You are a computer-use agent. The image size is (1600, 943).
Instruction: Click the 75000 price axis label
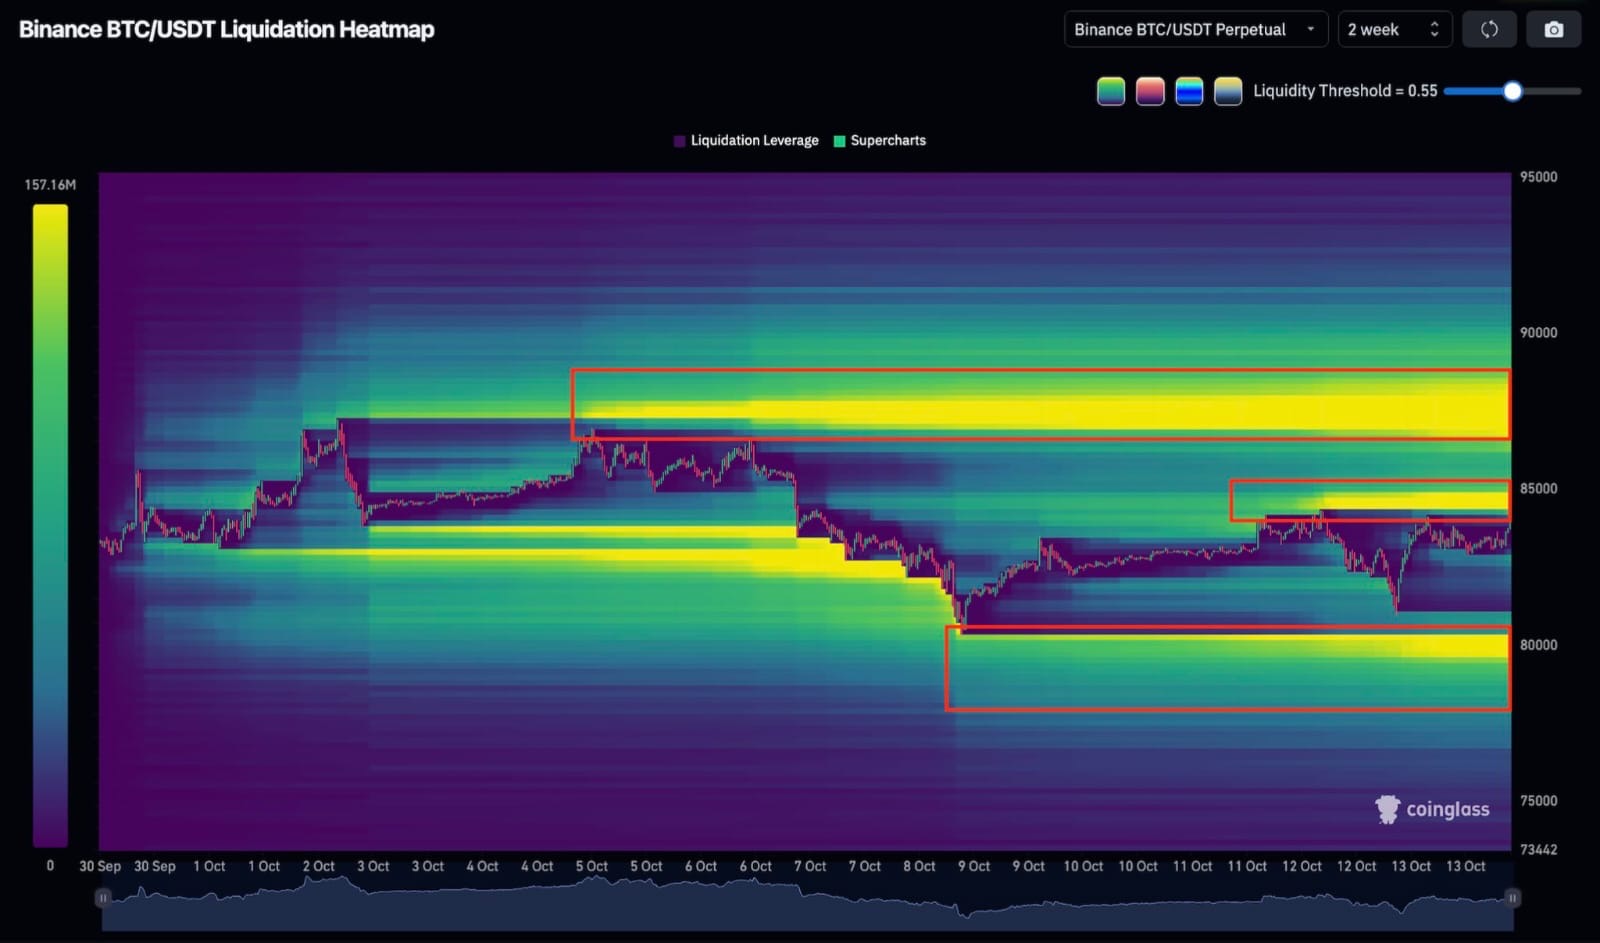tap(1538, 801)
